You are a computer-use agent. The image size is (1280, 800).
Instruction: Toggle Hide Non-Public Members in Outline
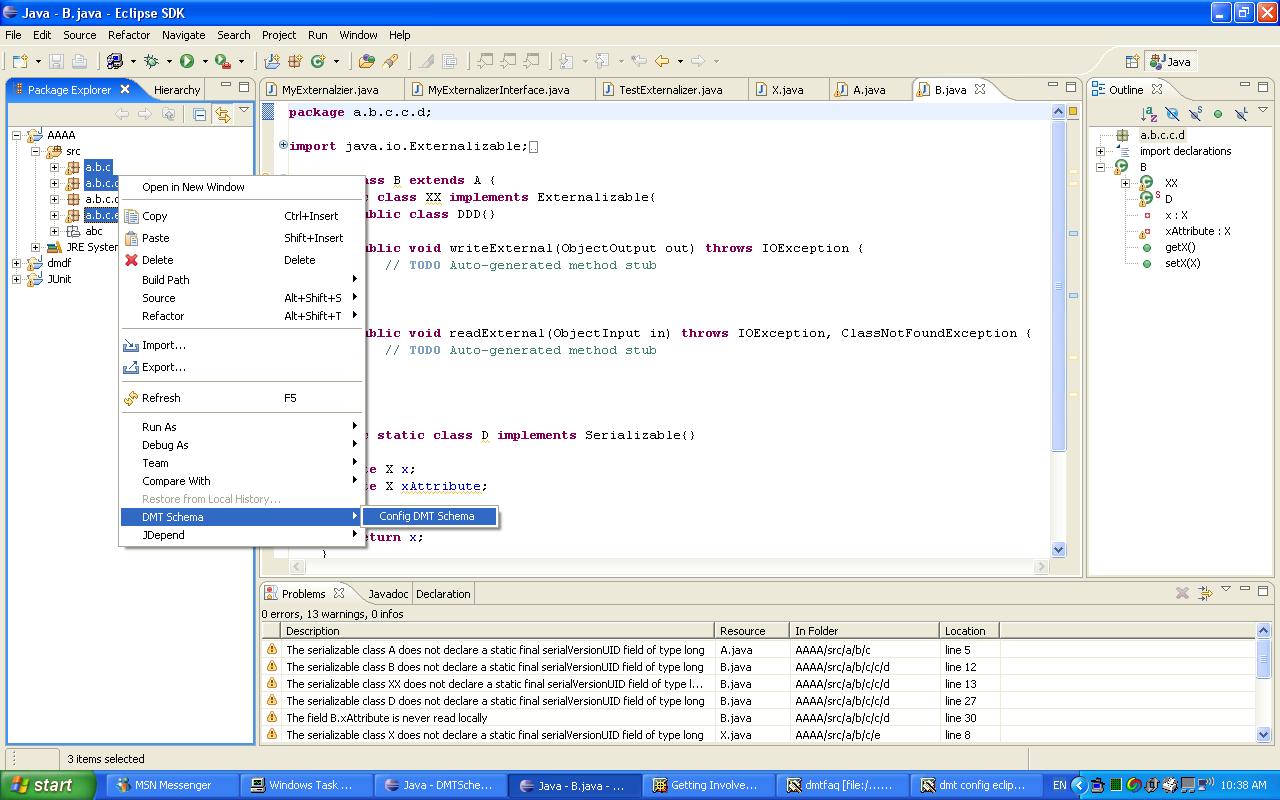[1218, 114]
